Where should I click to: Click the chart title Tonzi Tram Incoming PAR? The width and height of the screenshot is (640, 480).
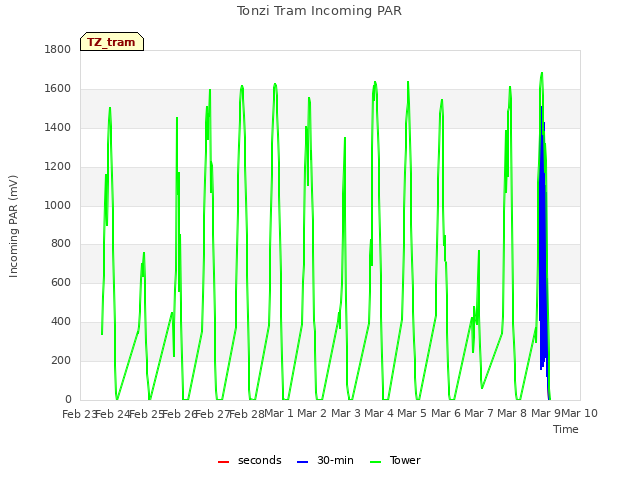tap(319, 11)
